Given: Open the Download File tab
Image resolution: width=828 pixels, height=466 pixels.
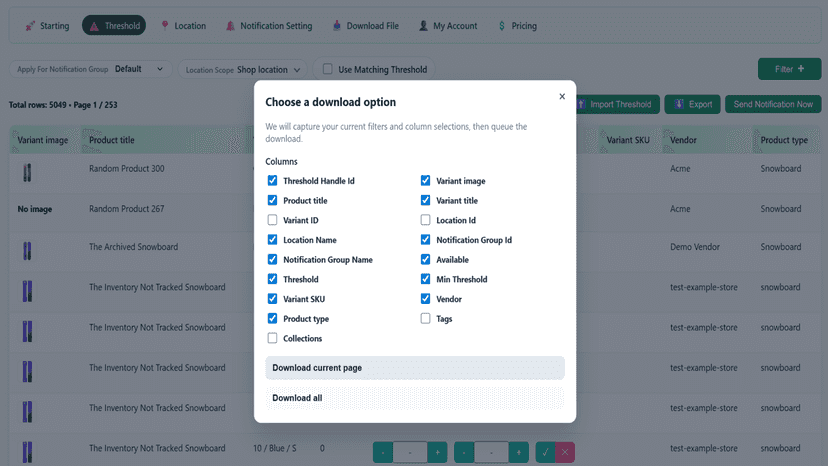Looking at the screenshot, I should pyautogui.click(x=365, y=26).
